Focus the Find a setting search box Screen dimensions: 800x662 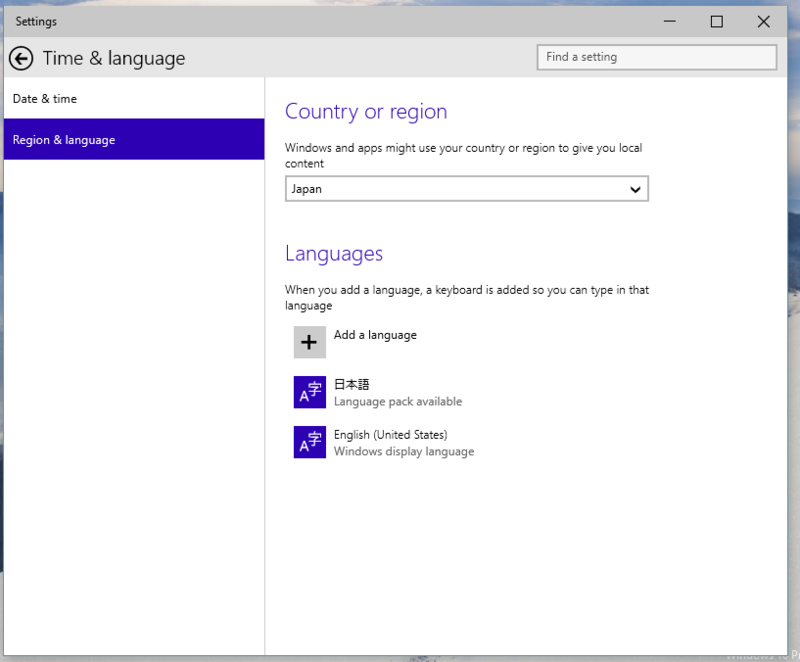tap(657, 57)
